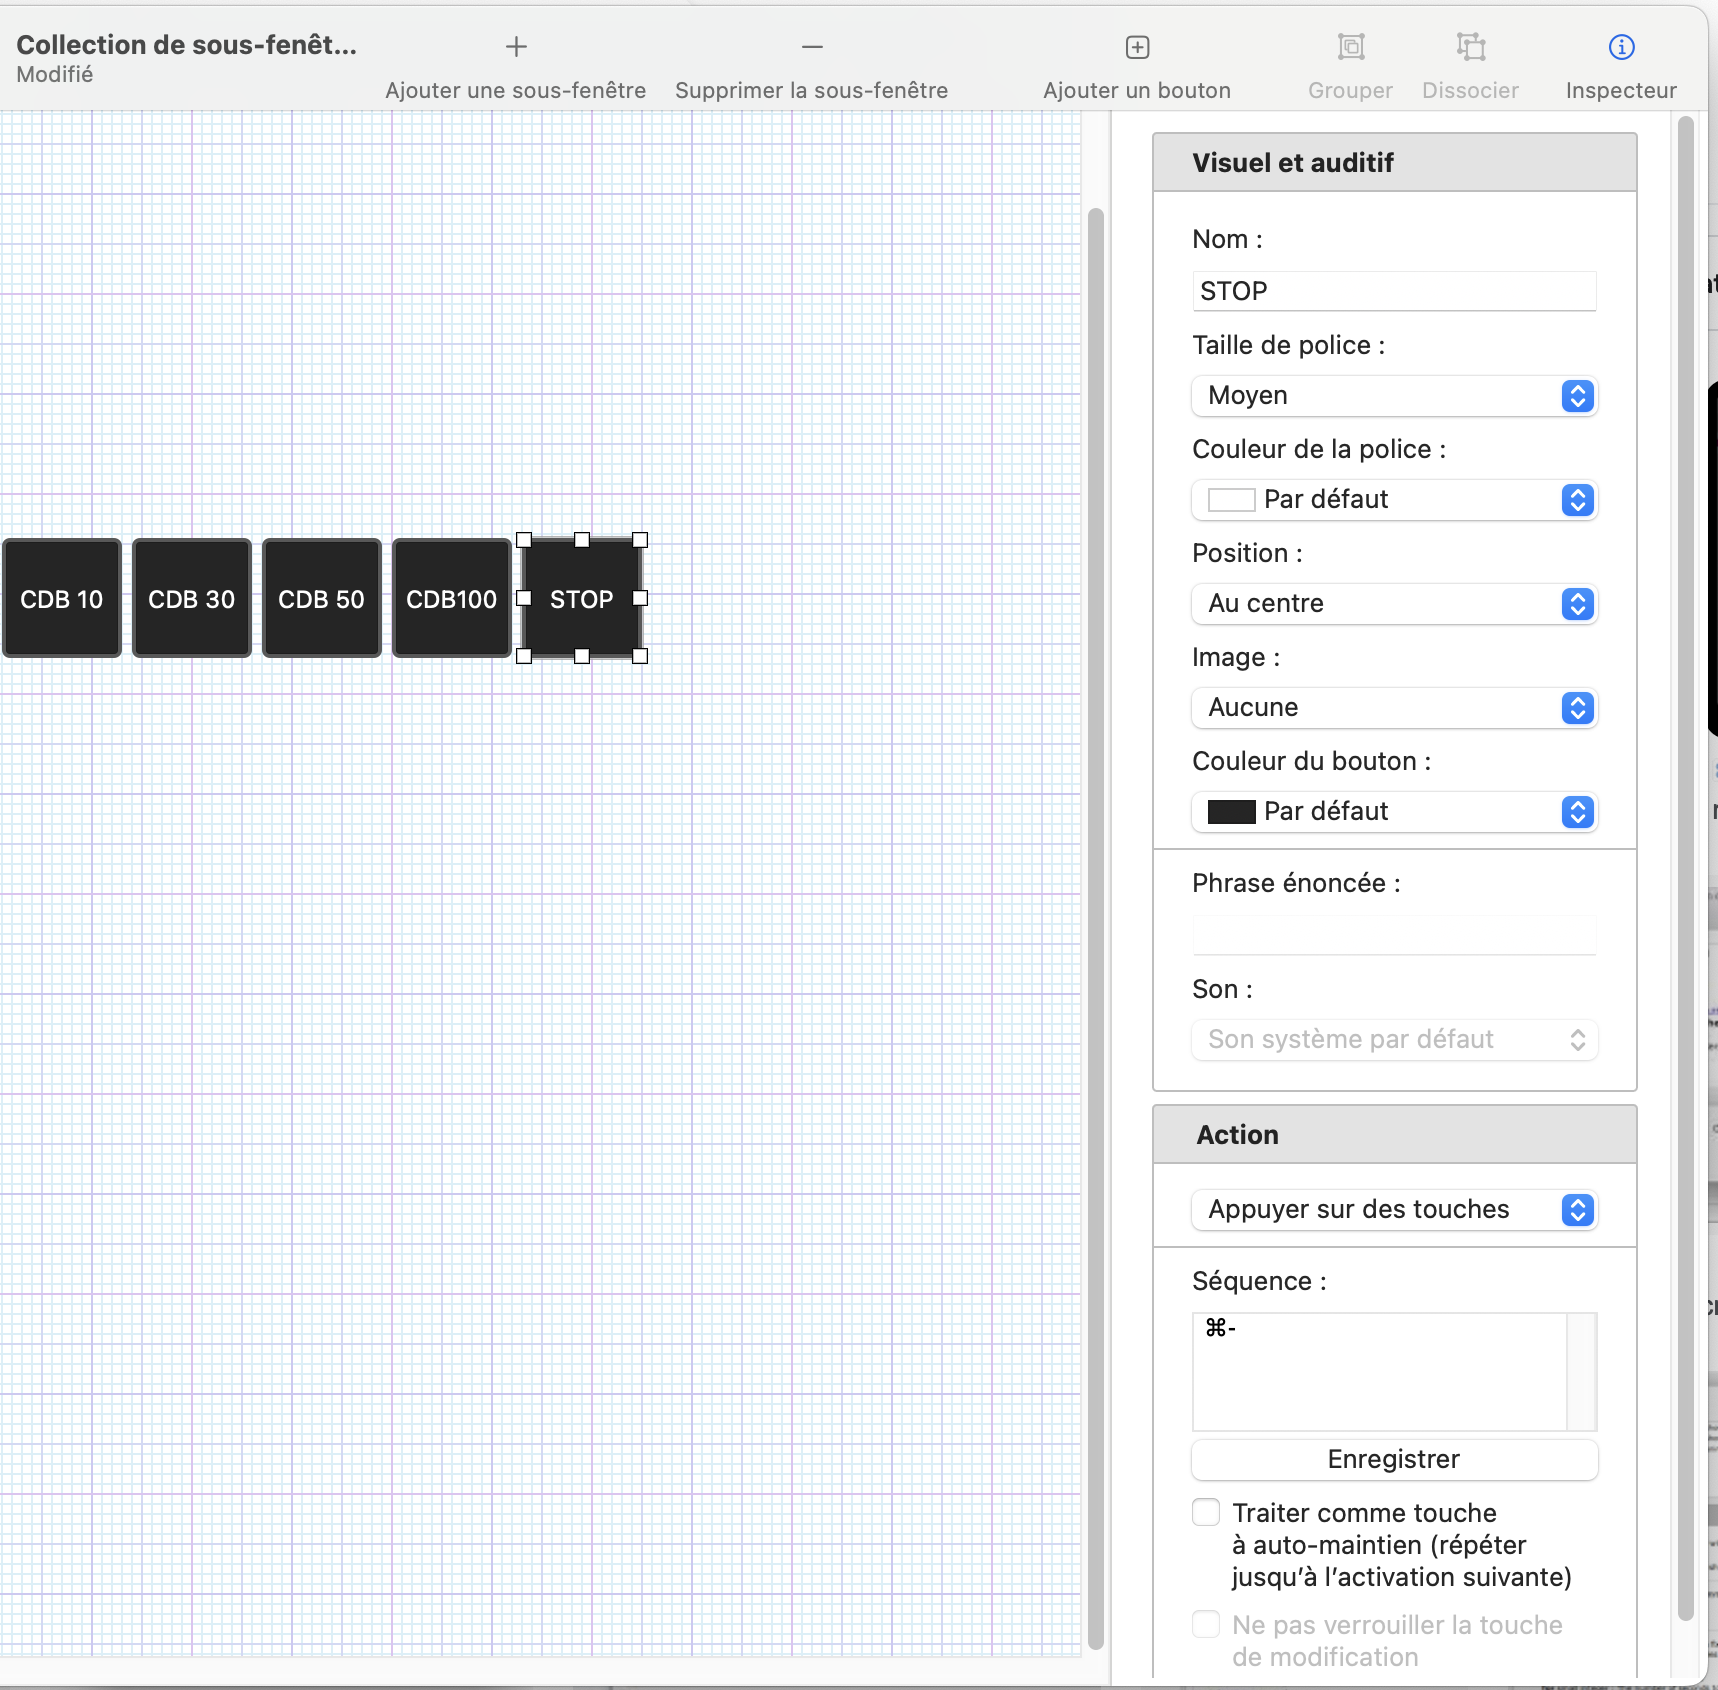
Task: Open the Couleur du bouton dropdown
Action: (1394, 812)
